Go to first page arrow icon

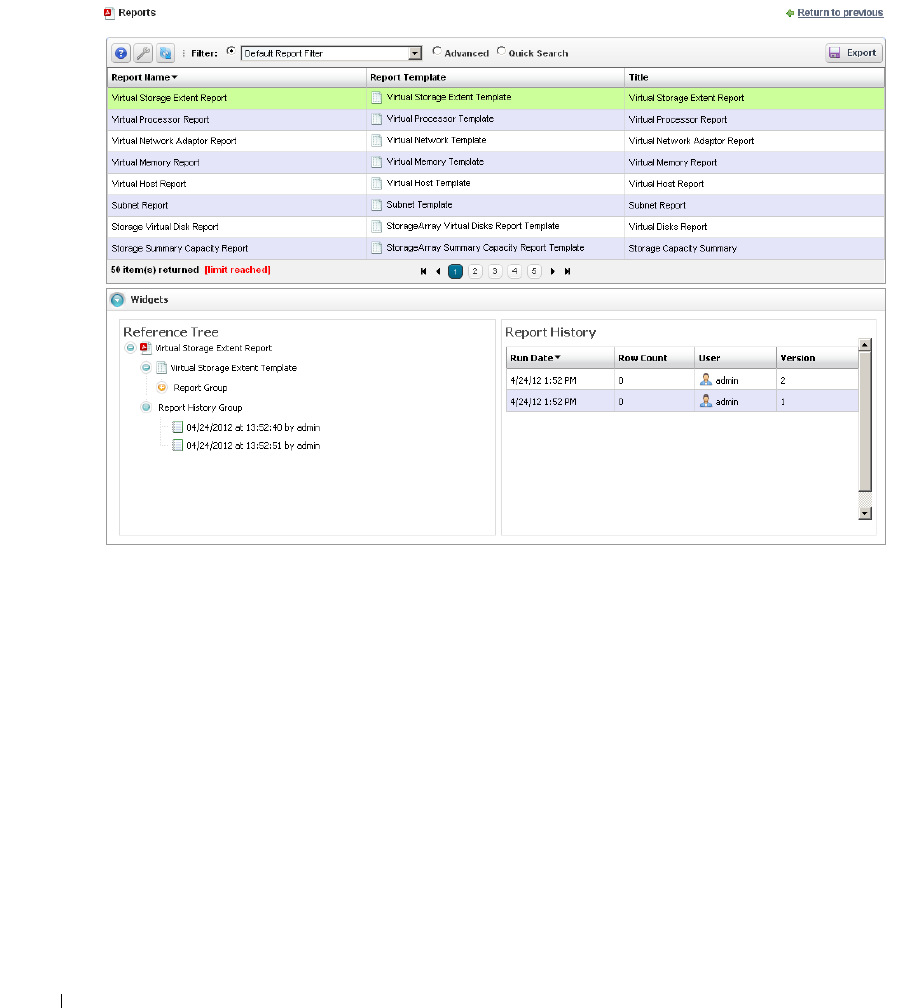pyautogui.click(x=423, y=271)
